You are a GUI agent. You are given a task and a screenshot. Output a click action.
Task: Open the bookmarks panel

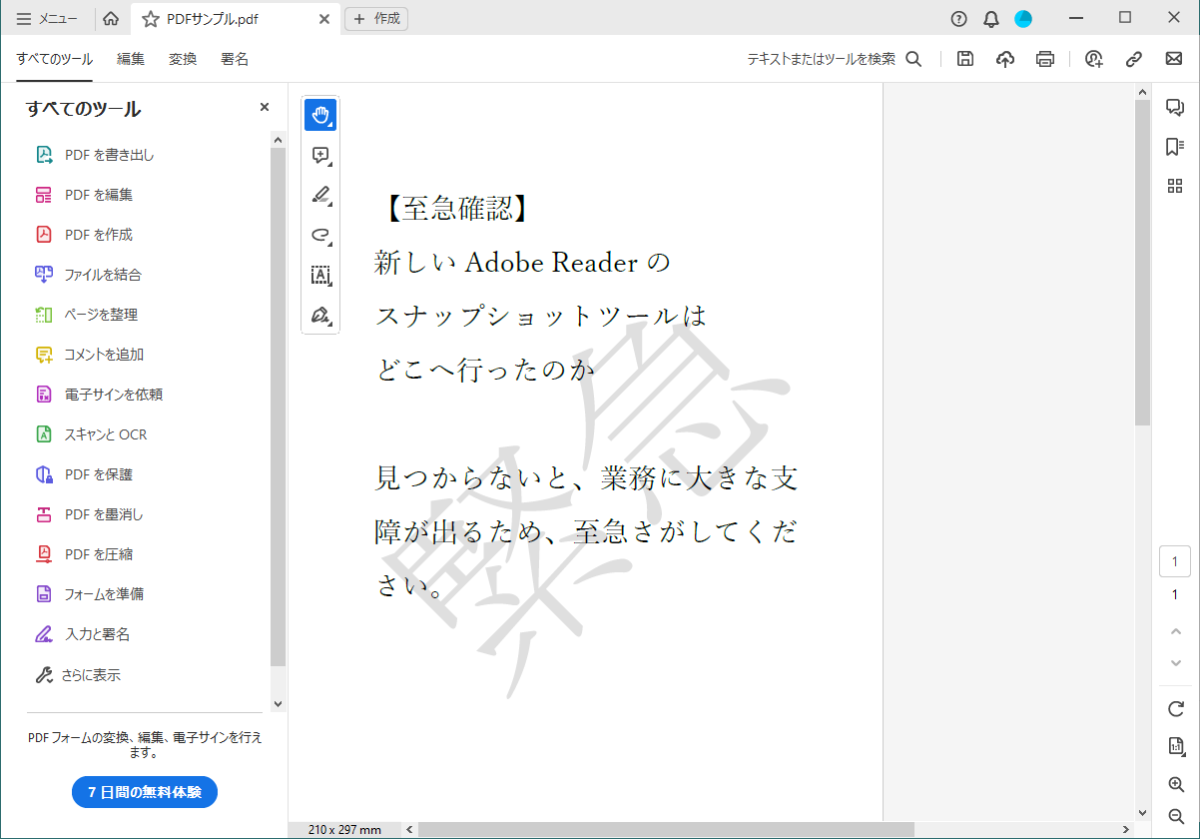point(1175,147)
